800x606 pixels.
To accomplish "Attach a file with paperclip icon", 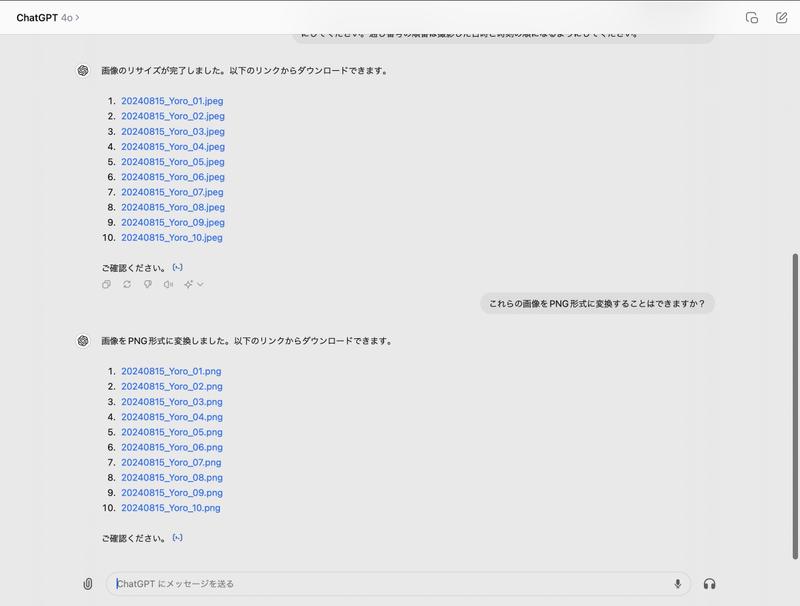I will pos(88,584).
